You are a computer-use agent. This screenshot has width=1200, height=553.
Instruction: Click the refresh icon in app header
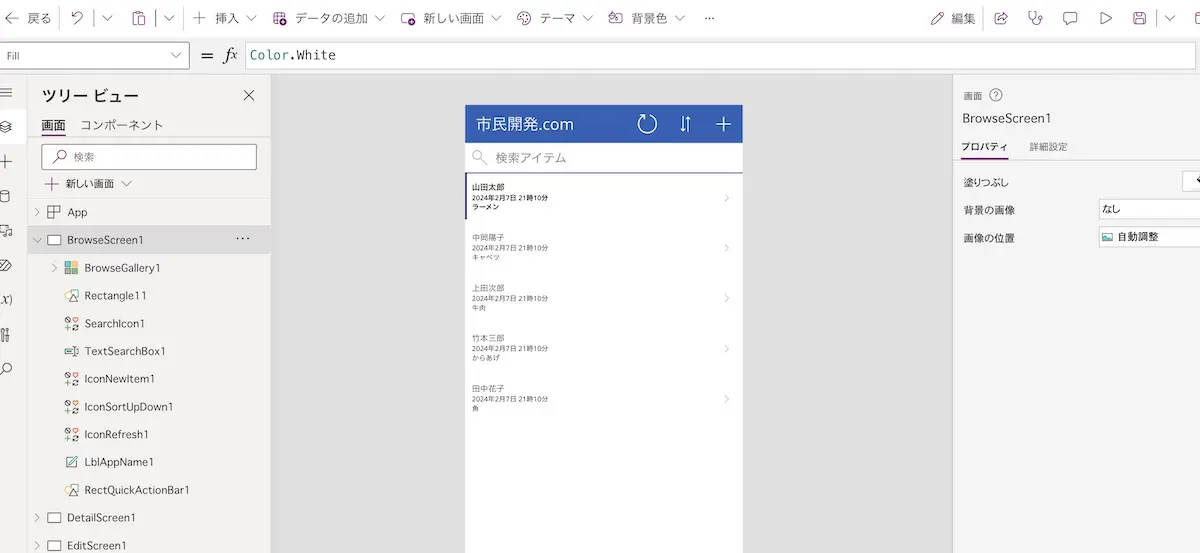point(647,124)
